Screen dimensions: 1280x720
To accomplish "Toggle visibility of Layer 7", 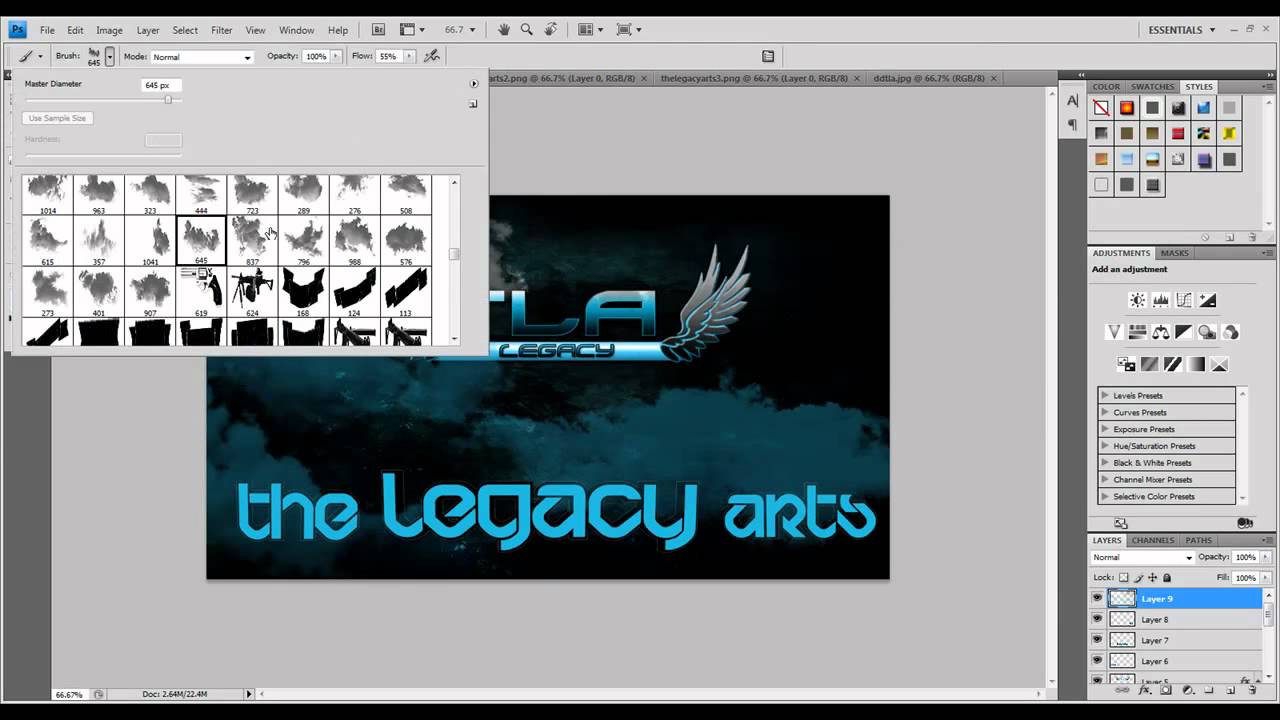I will click(1097, 640).
